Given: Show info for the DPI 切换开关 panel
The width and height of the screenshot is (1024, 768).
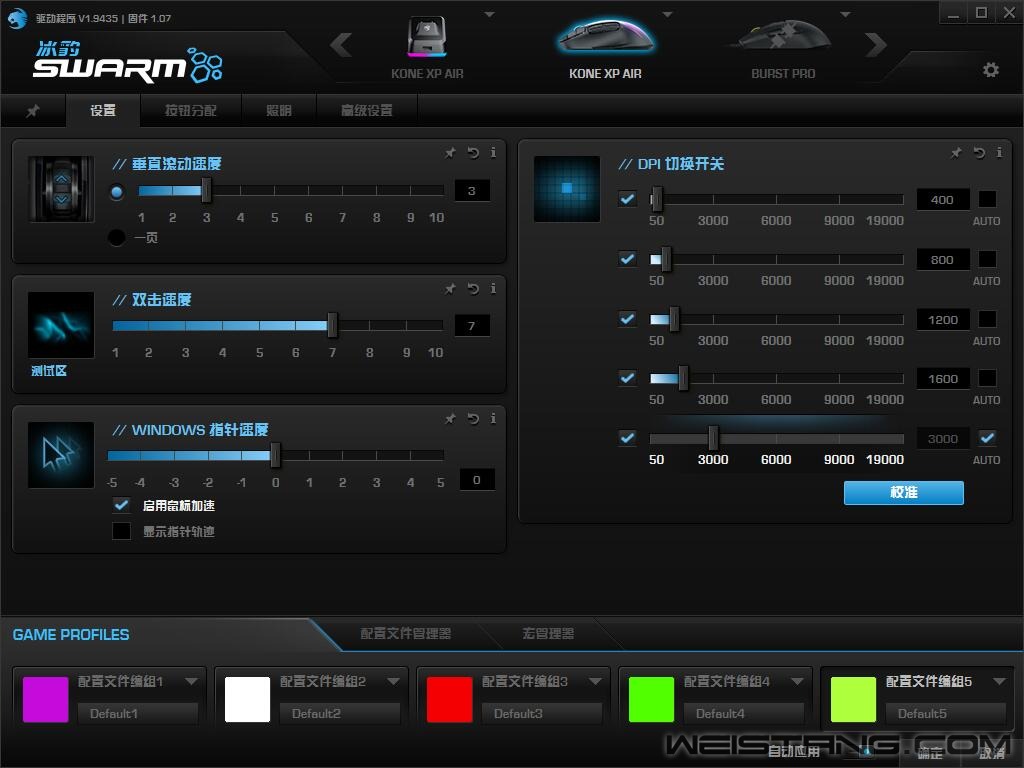Looking at the screenshot, I should point(999,153).
